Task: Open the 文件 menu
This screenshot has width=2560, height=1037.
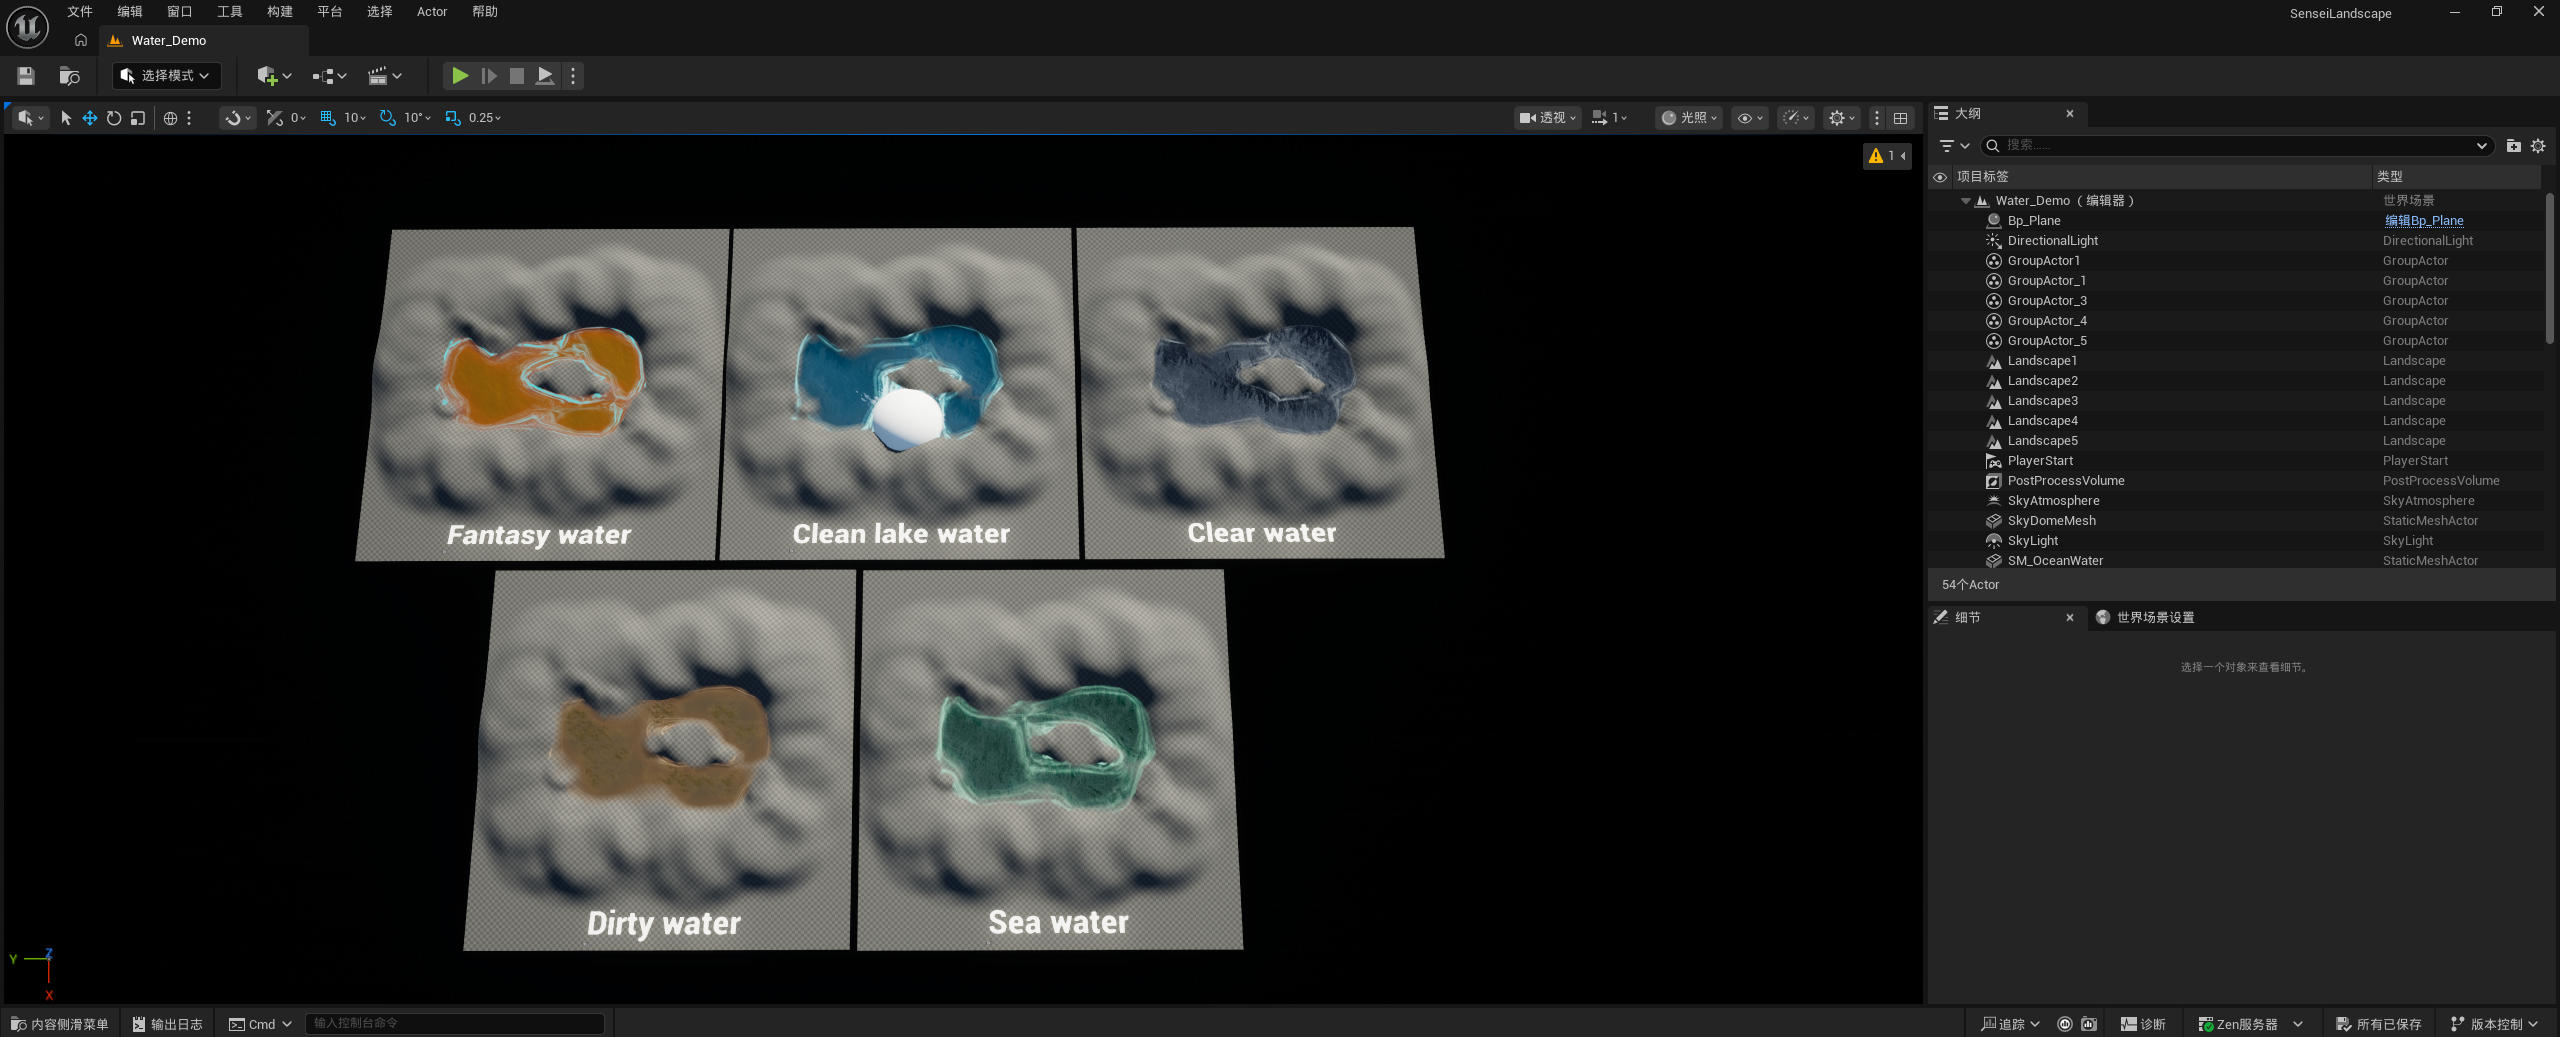Action: (80, 12)
